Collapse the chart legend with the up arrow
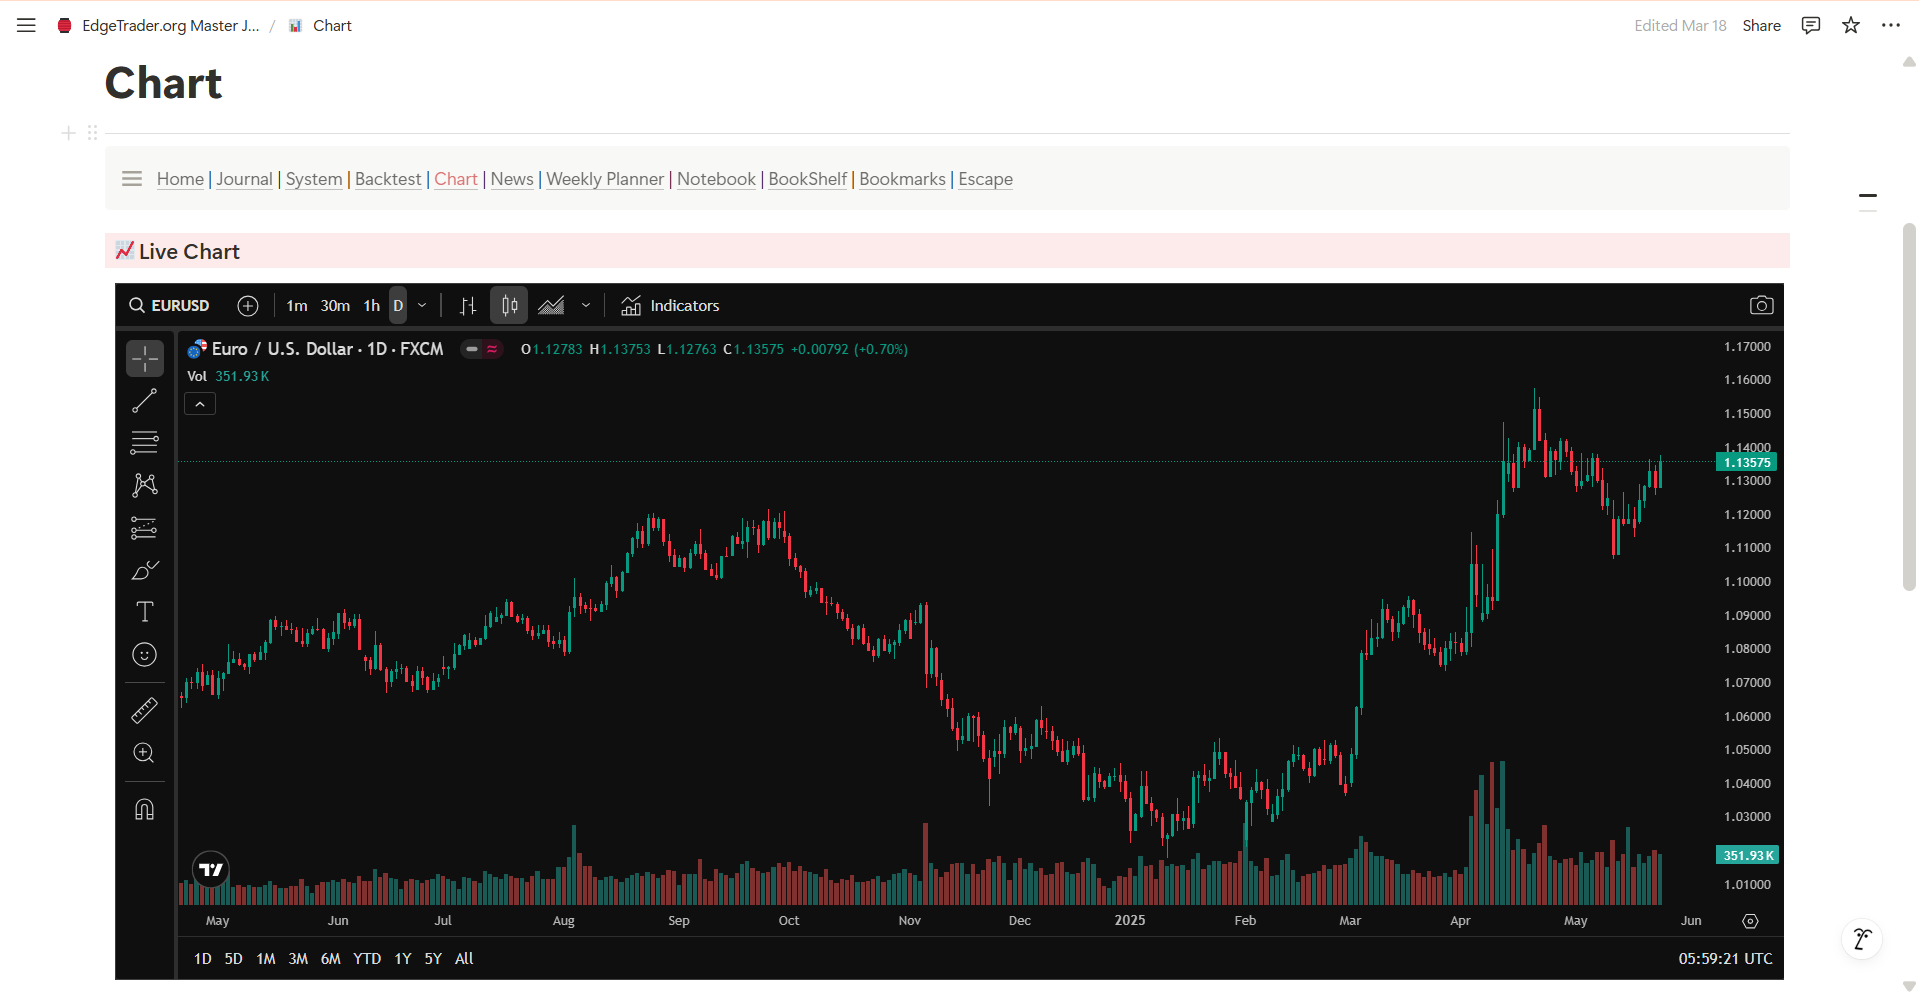The height and width of the screenshot is (993, 1919). [x=199, y=403]
